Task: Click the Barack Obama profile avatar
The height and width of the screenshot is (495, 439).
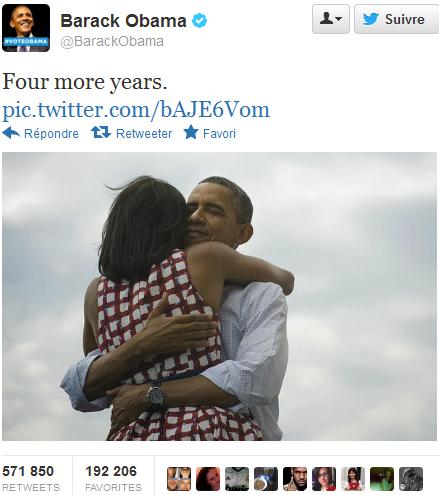Action: coord(26,28)
